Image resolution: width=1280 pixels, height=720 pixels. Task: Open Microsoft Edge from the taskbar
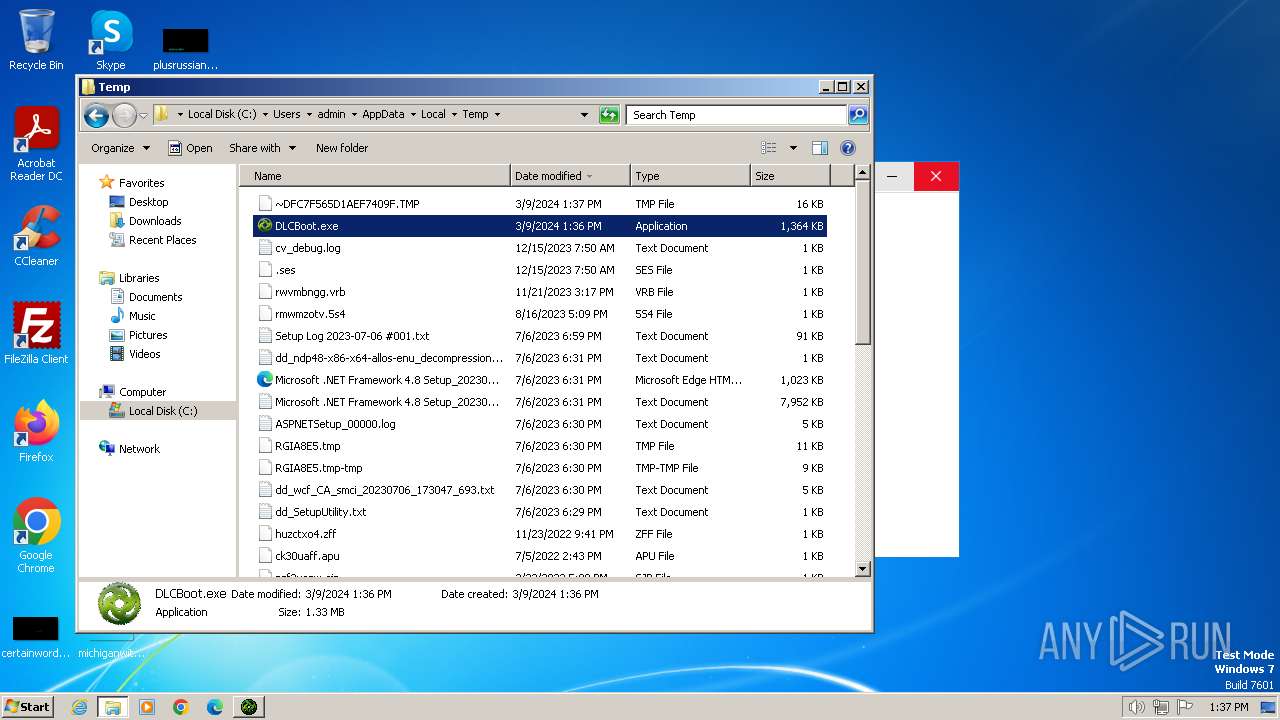[214, 707]
